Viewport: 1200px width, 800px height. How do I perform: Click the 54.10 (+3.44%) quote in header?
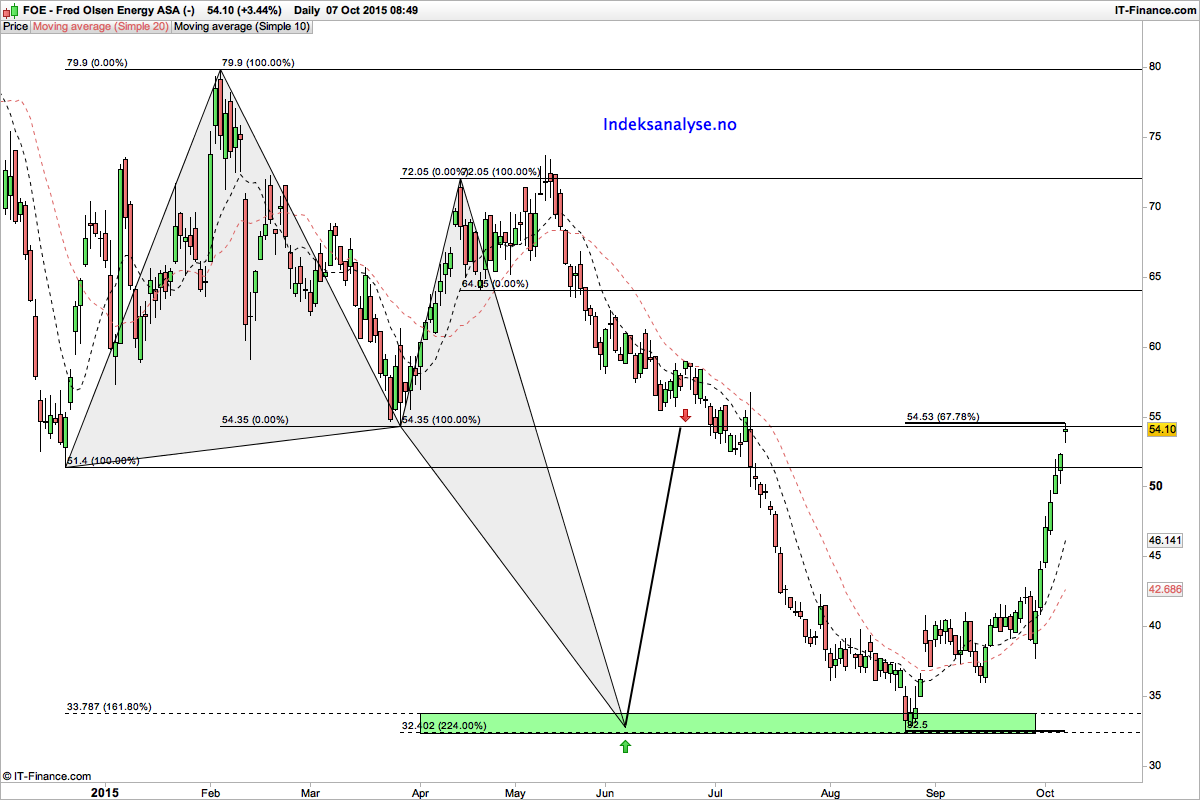tap(245, 9)
